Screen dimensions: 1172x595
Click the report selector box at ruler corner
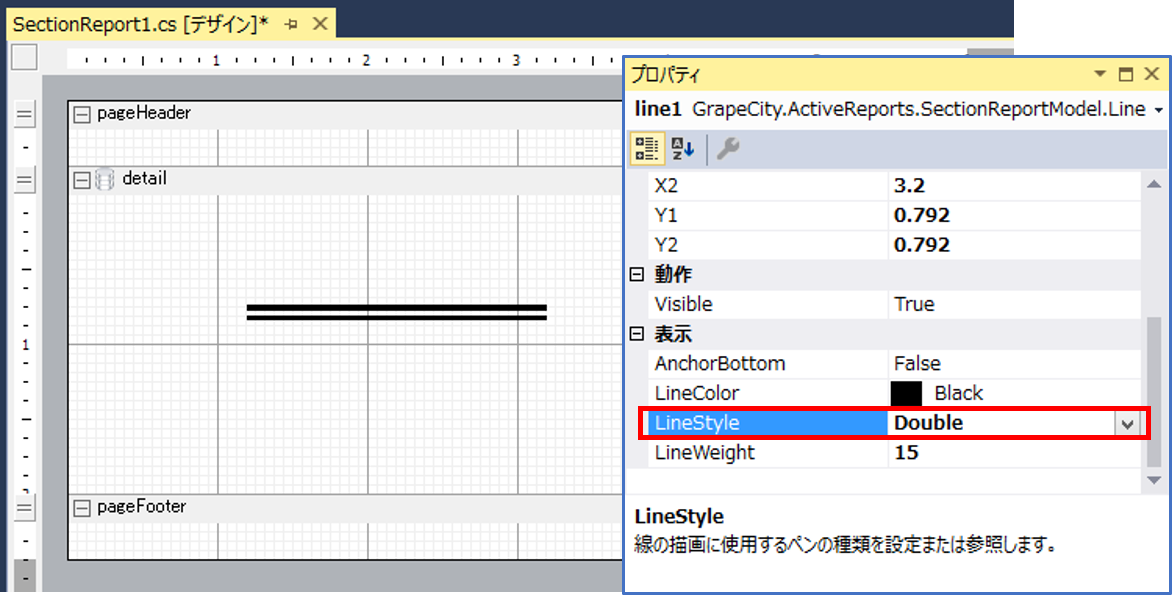click(25, 57)
